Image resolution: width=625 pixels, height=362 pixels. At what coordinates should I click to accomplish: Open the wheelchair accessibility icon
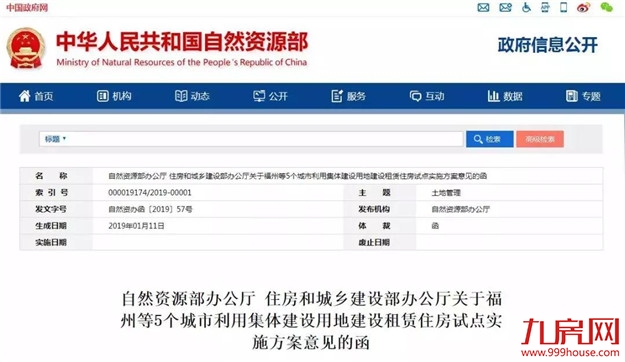coord(526,7)
